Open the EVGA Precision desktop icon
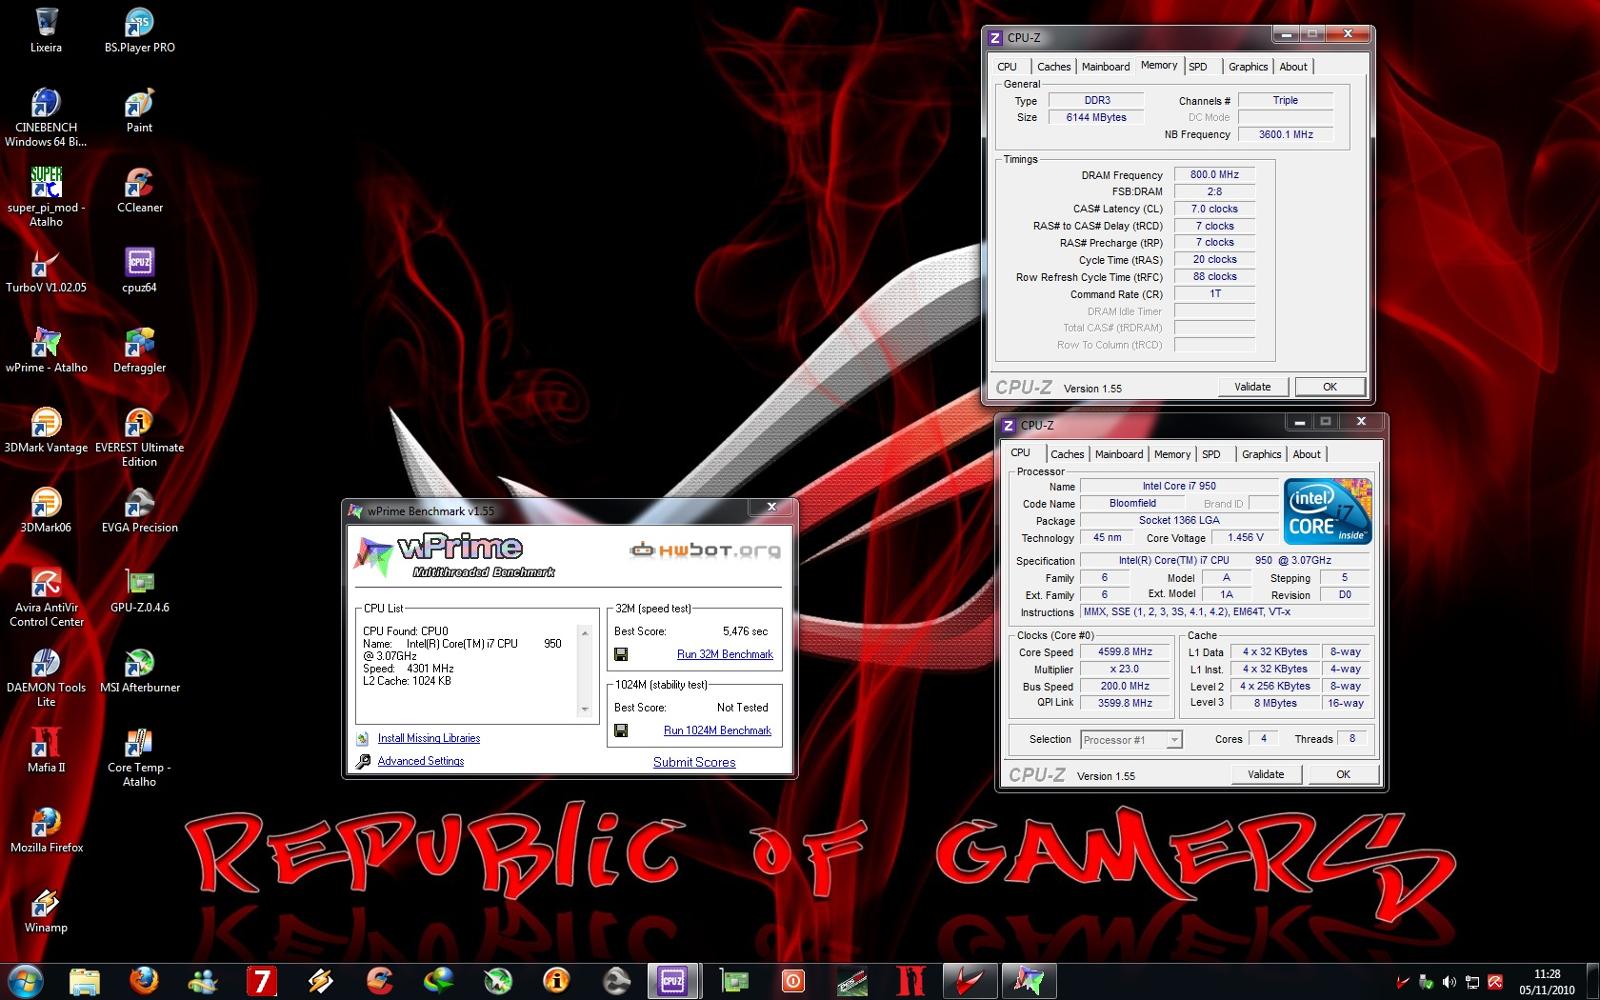This screenshot has height=1000, width=1600. point(139,510)
